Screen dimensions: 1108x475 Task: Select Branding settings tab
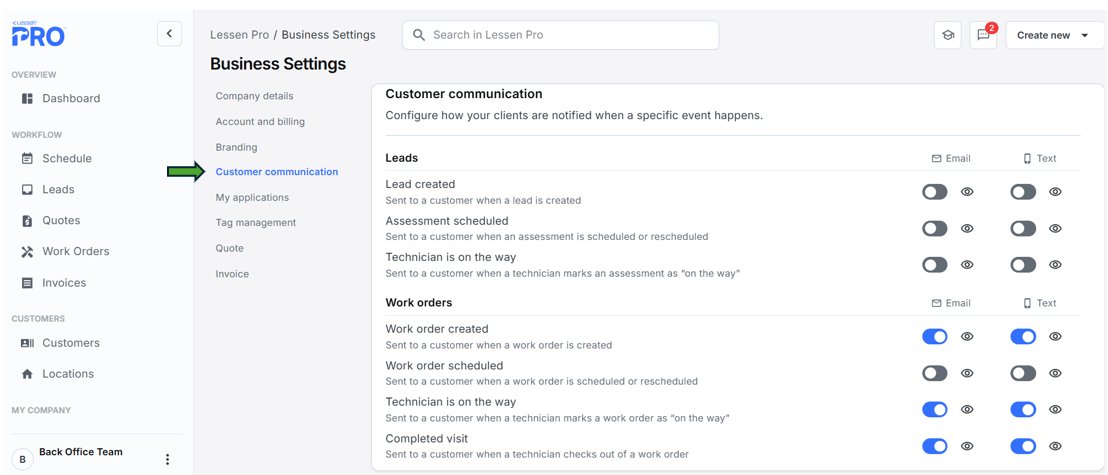[x=236, y=147]
